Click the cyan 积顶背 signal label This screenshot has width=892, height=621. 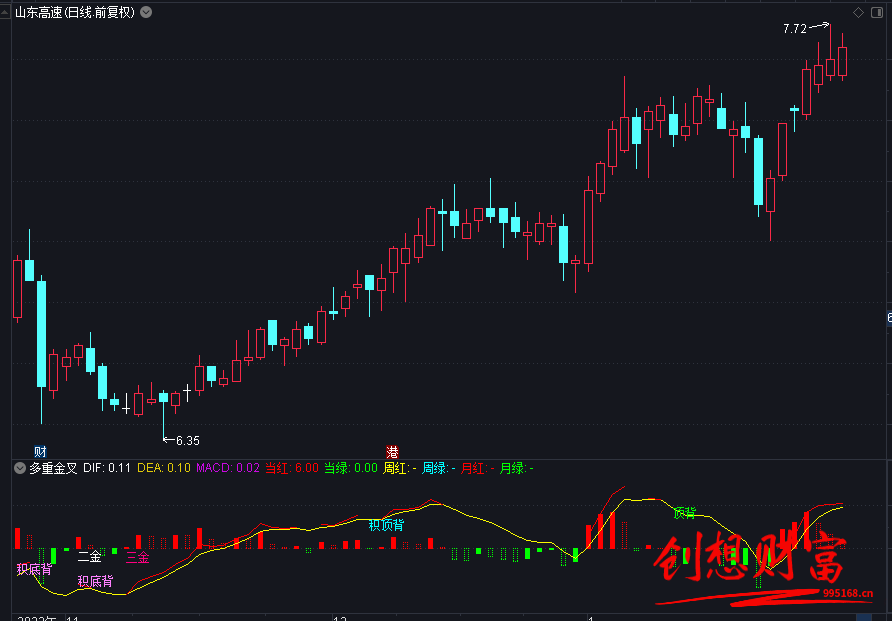(386, 525)
